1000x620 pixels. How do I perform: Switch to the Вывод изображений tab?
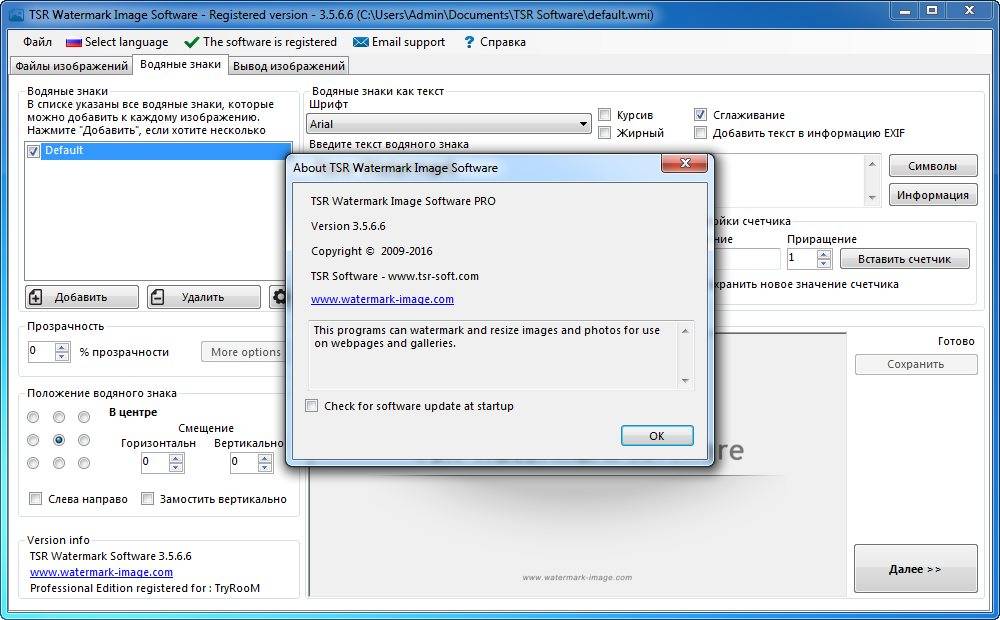289,66
